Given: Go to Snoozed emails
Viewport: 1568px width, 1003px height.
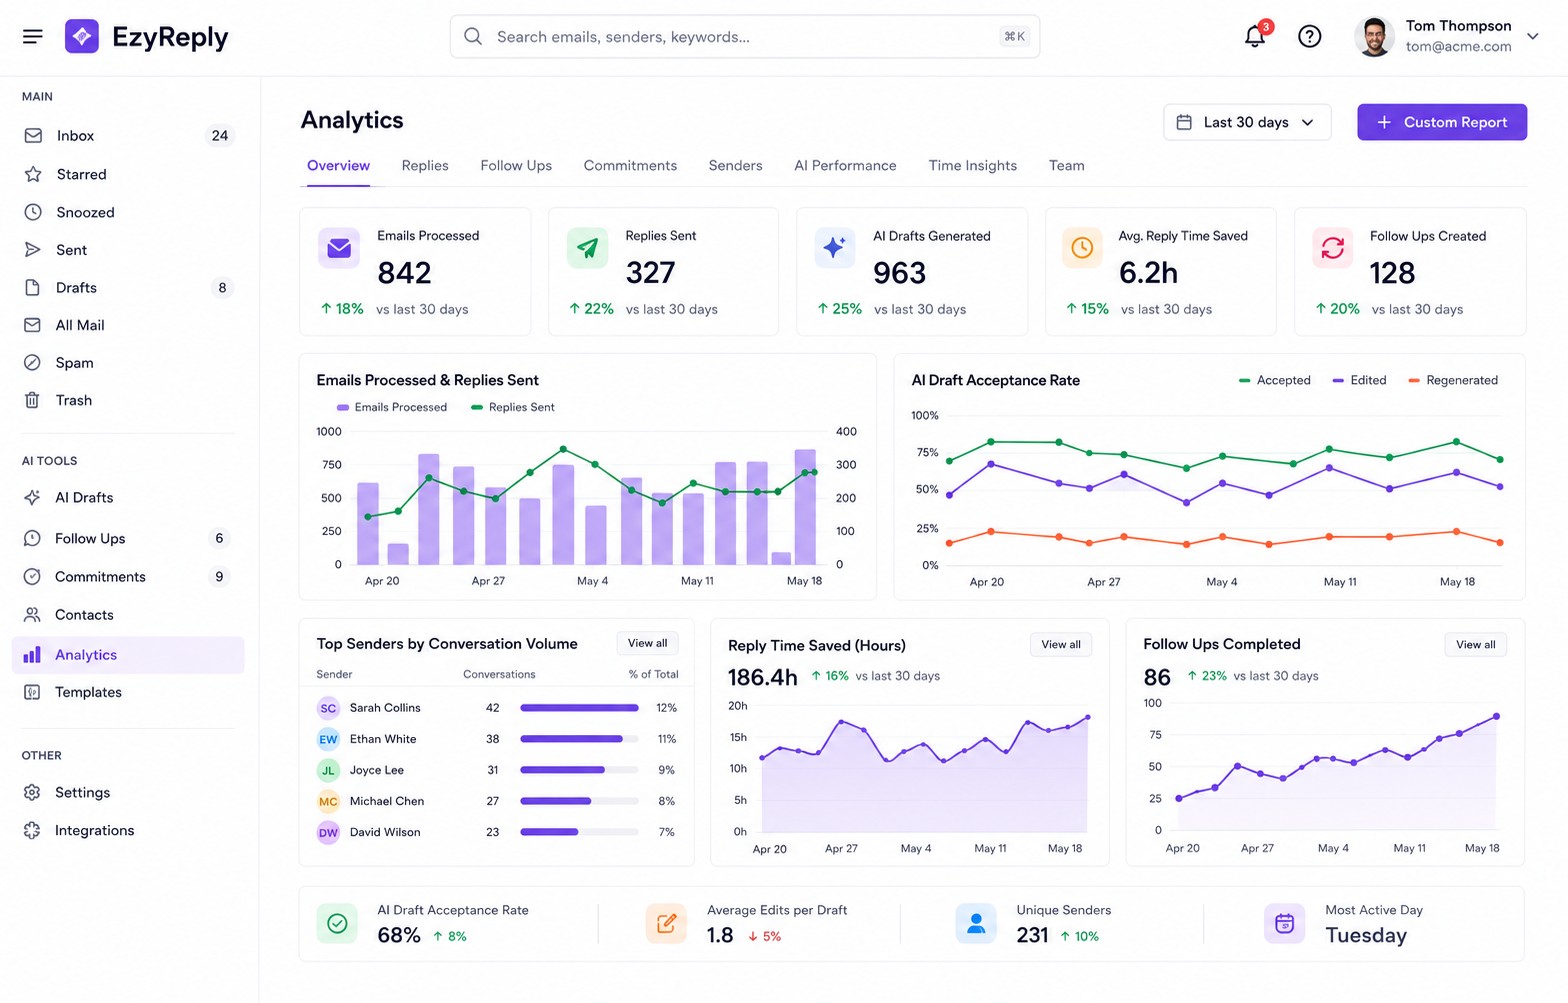Looking at the screenshot, I should pyautogui.click(x=128, y=212).
